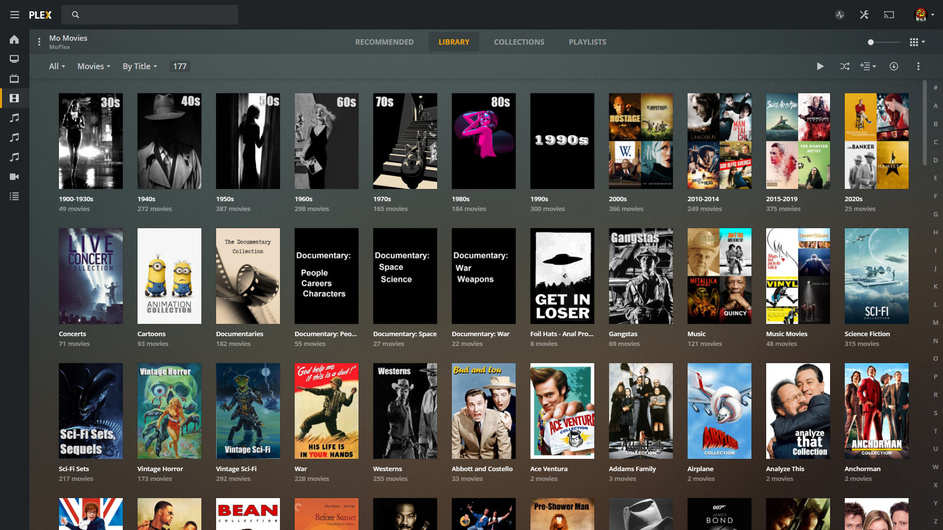Screen dimensions: 943x530
Task: Open the first music note sidebar icon
Action: (14, 118)
